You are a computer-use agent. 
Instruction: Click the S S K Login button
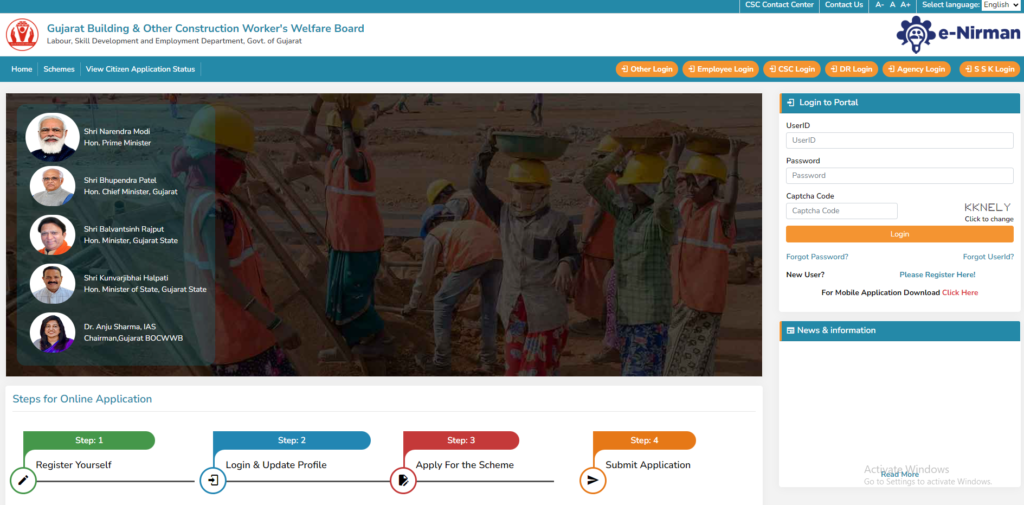(989, 69)
